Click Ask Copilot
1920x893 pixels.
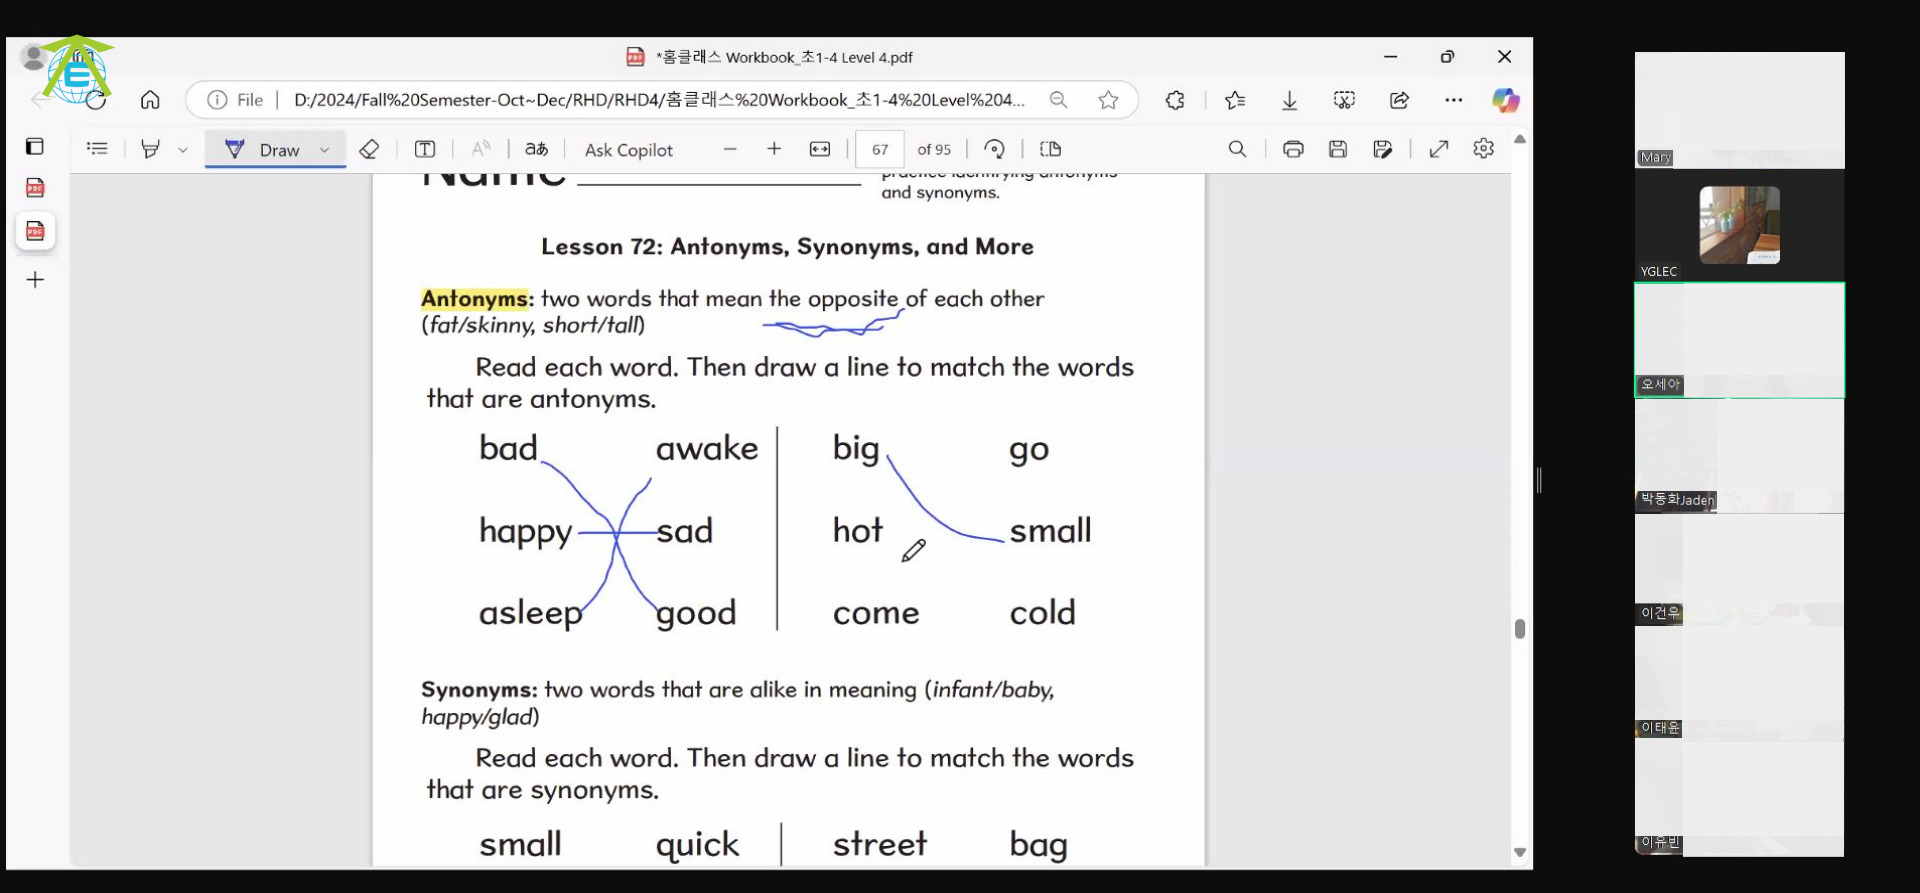pos(629,150)
